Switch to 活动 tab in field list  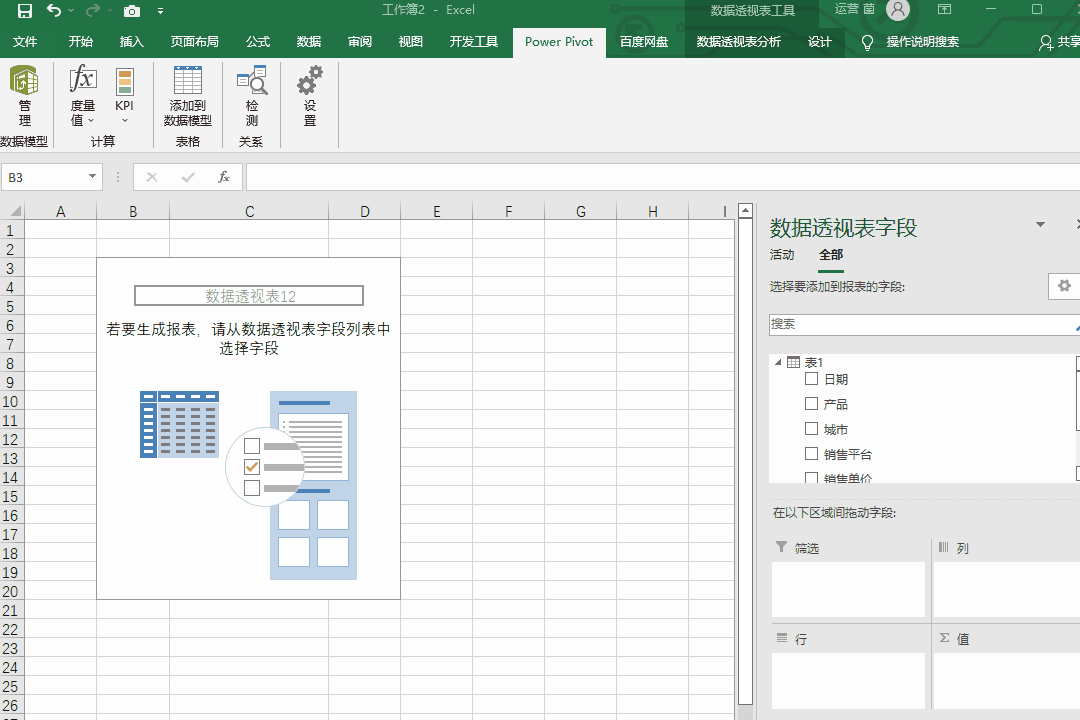(781, 255)
